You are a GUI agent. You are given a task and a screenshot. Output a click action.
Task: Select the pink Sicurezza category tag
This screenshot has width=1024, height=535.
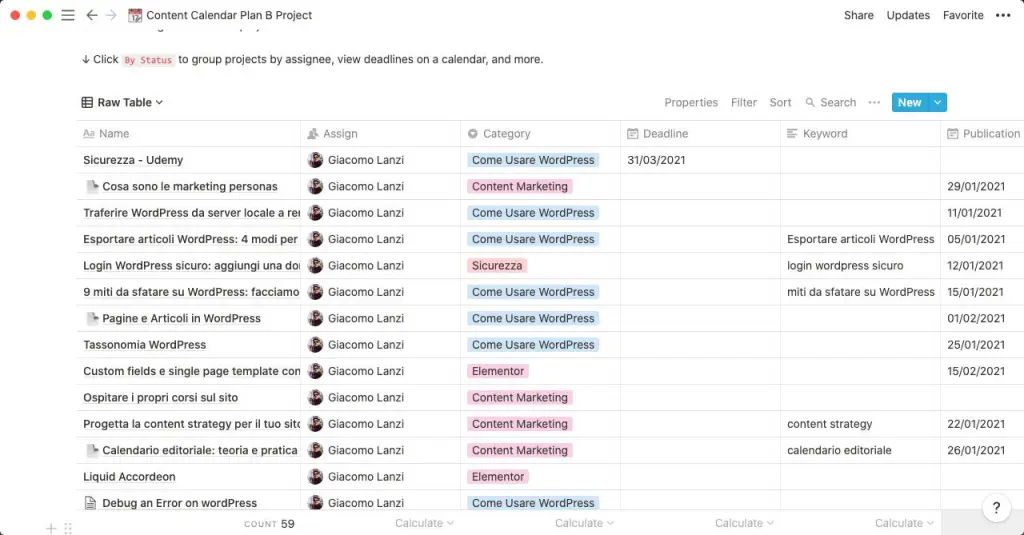497,266
